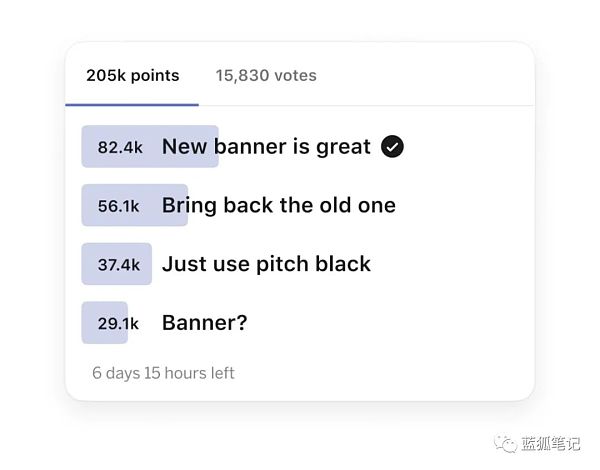Pick the Banner? poll option

pyautogui.click(x=204, y=323)
